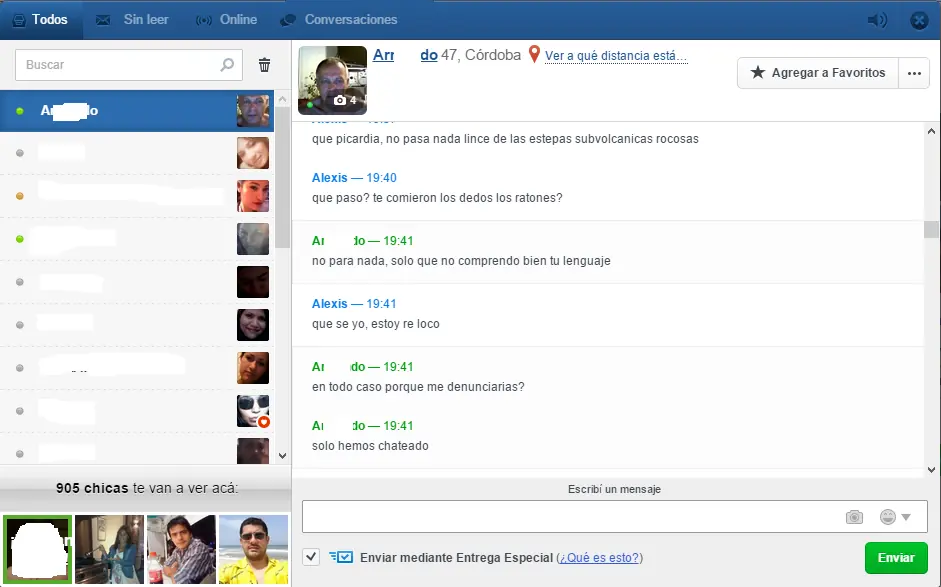Click Ver a qué distancia está link
The width and height of the screenshot is (941, 587).
click(616, 56)
